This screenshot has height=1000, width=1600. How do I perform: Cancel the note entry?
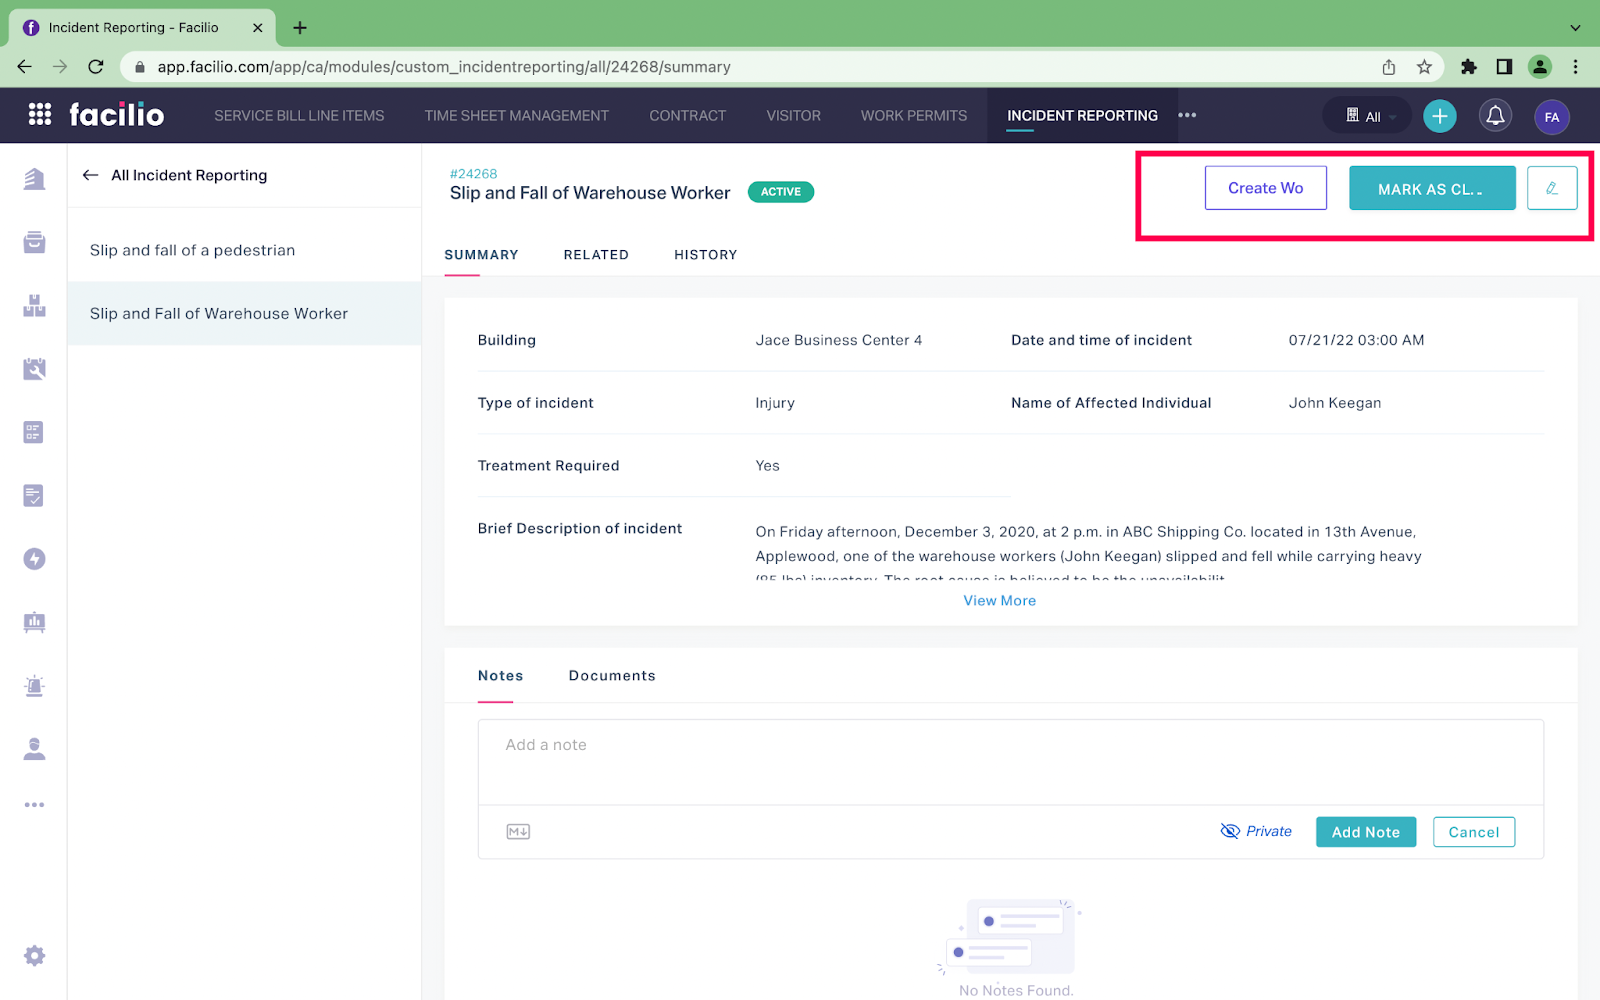point(1473,832)
